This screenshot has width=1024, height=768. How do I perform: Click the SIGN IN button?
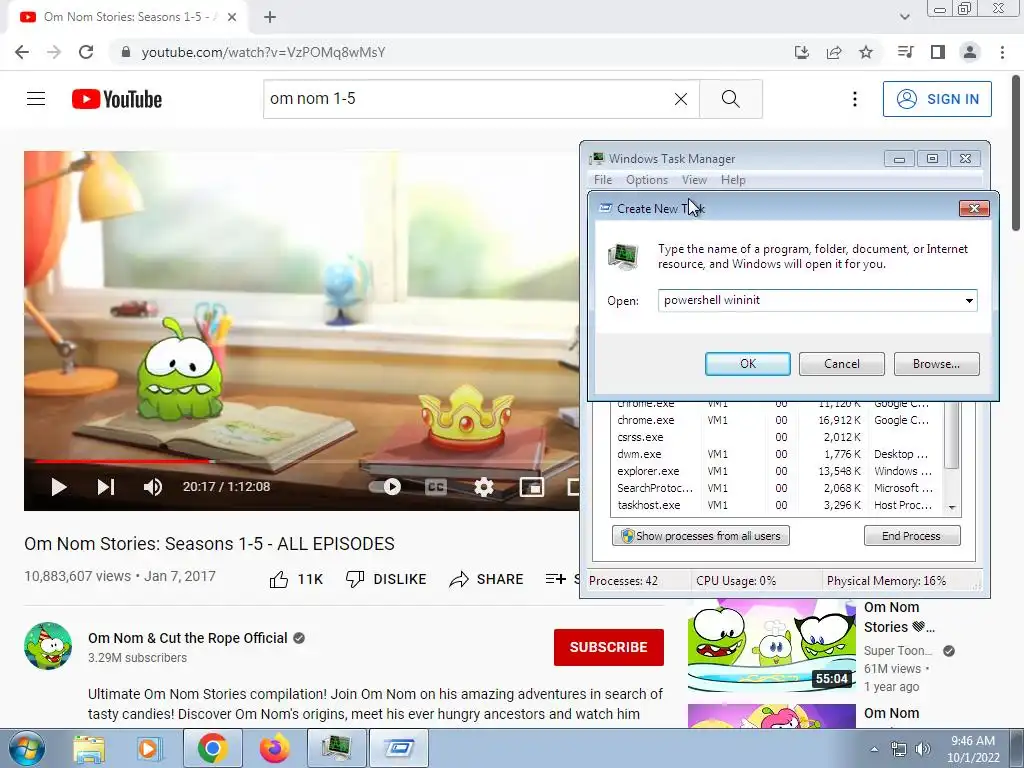[x=937, y=99]
